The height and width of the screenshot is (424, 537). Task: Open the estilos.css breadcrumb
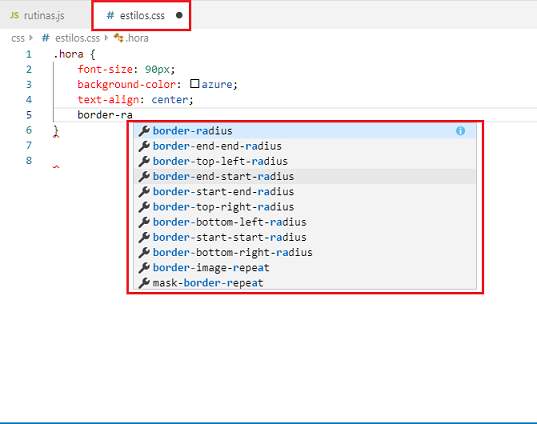click(x=77, y=38)
